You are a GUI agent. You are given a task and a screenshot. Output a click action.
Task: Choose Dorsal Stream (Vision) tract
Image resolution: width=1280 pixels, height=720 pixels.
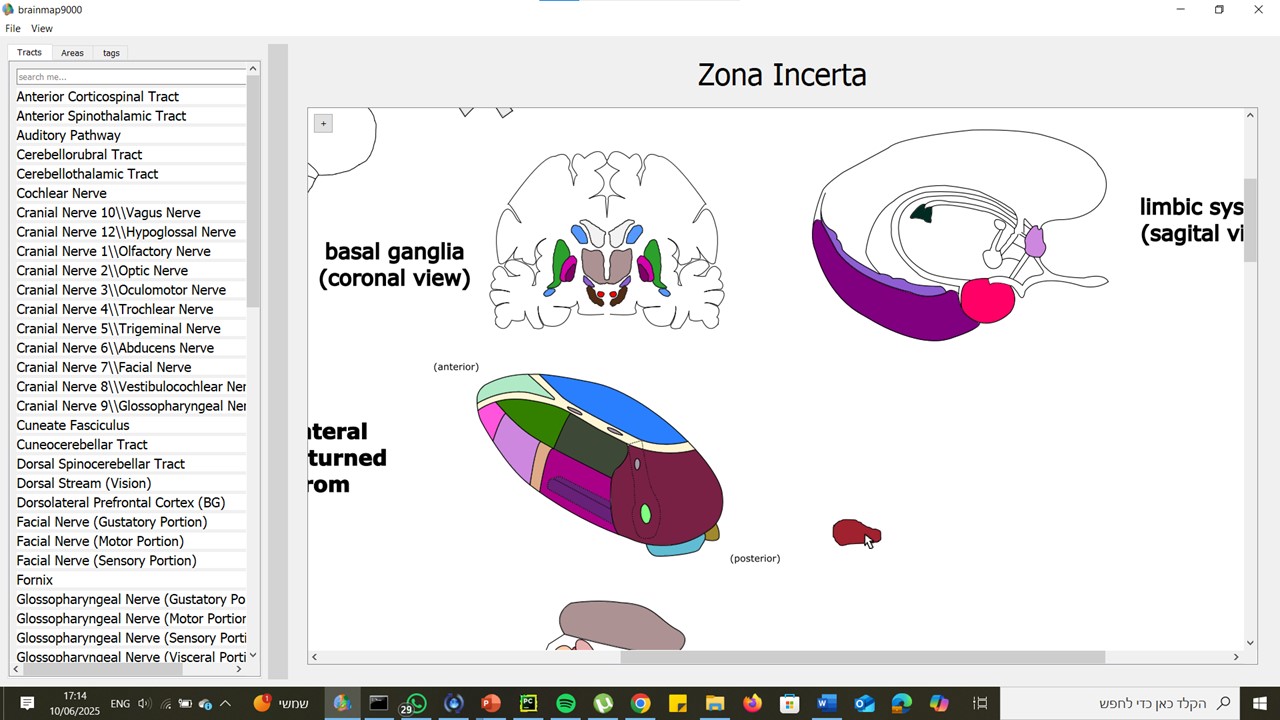coord(84,483)
